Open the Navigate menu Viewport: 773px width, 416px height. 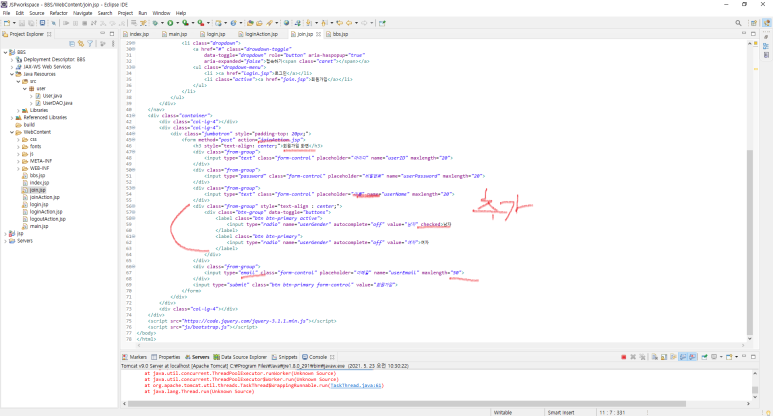[82, 13]
